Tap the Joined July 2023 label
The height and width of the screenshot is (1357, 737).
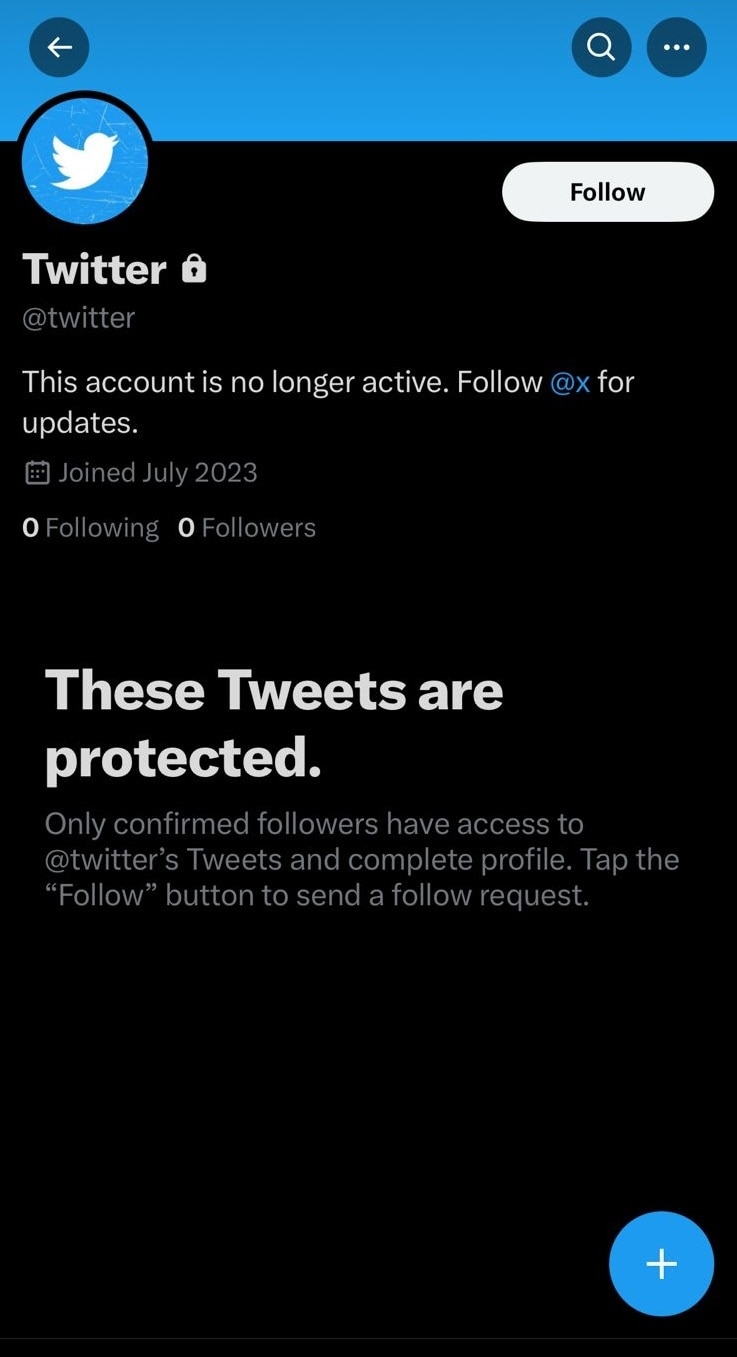click(157, 471)
